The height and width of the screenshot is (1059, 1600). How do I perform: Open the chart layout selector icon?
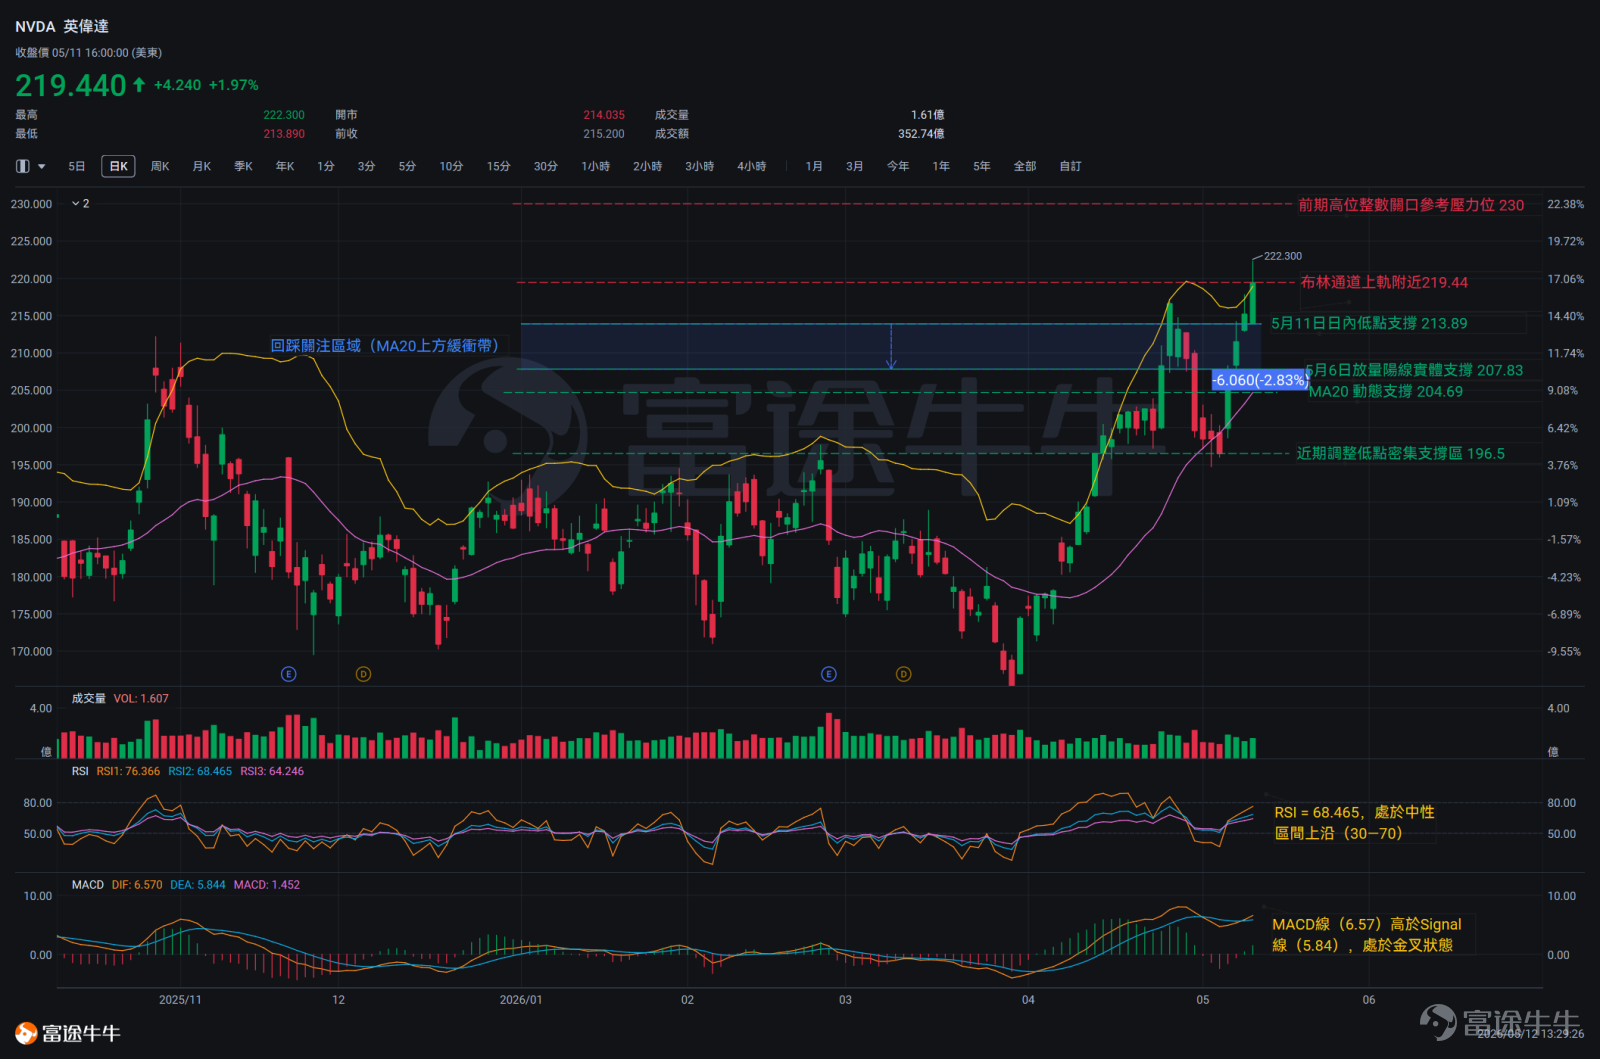coord(23,166)
